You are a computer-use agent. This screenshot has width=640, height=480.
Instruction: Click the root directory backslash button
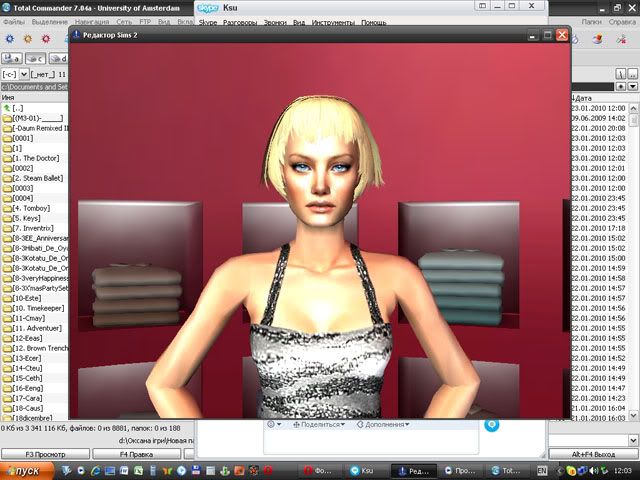click(620, 74)
